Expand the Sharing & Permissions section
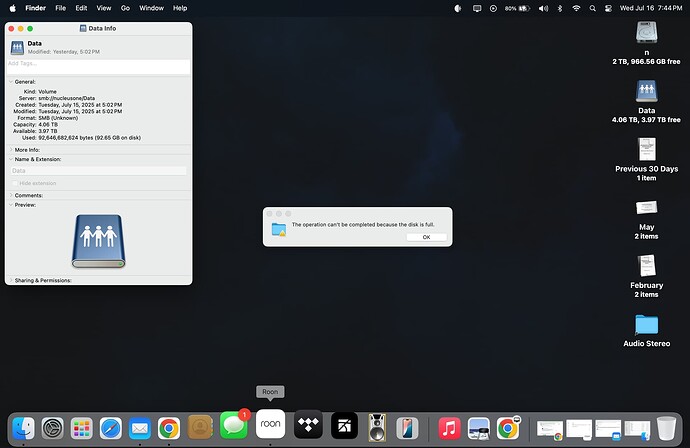690x448 pixels. coord(11,280)
